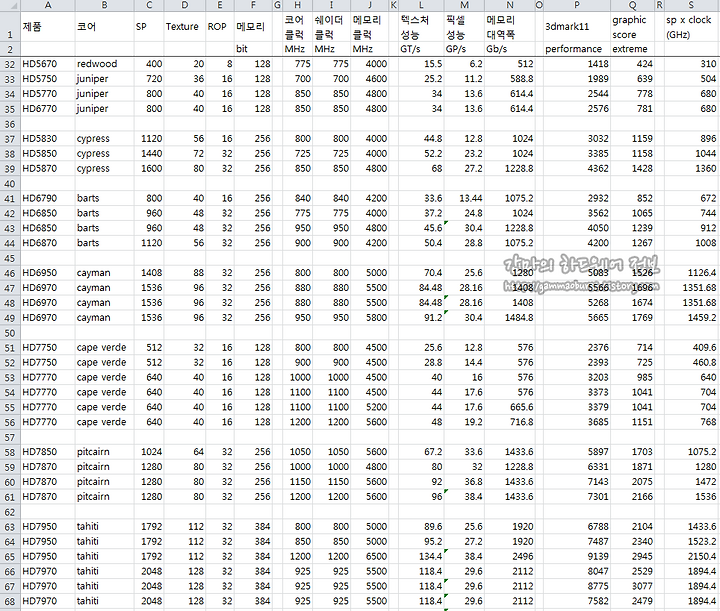This screenshot has width=720, height=611.
Task: Click the 5800 memory clock cell
Action: [370, 318]
